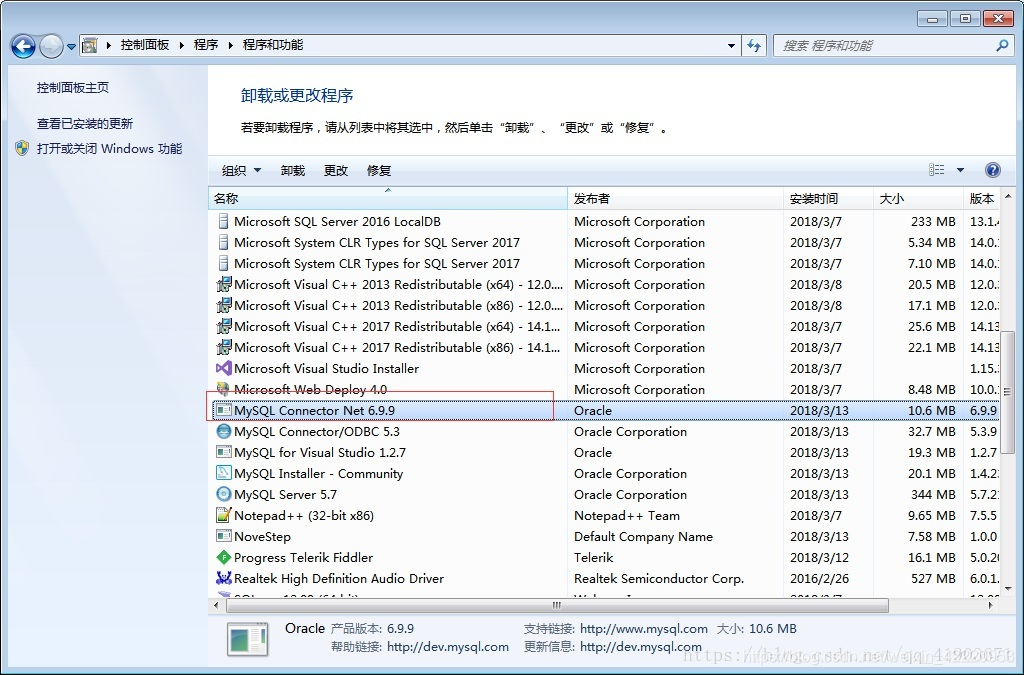
Task: Click the 修复 toolbar button
Action: point(379,170)
